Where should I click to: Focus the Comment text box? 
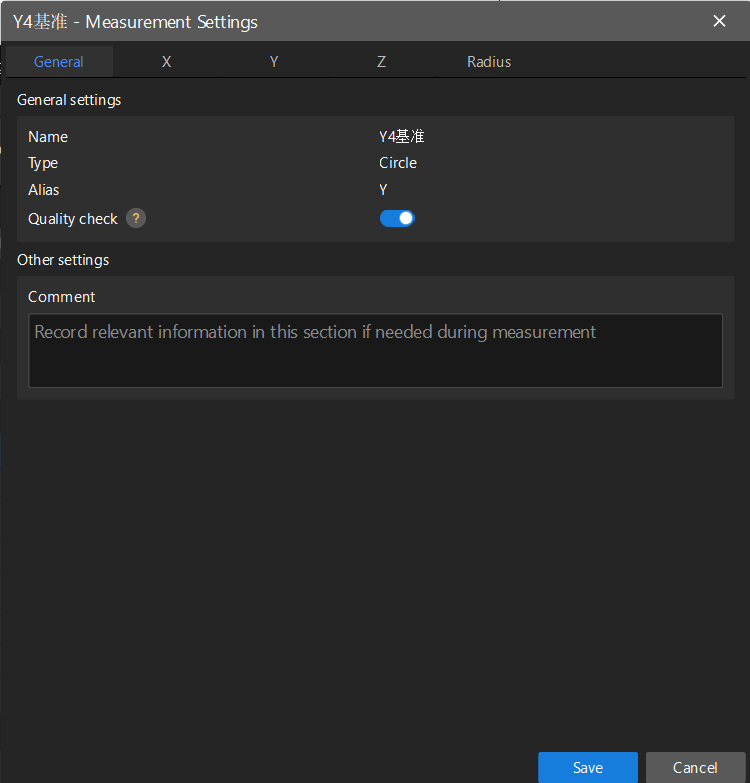click(x=375, y=351)
